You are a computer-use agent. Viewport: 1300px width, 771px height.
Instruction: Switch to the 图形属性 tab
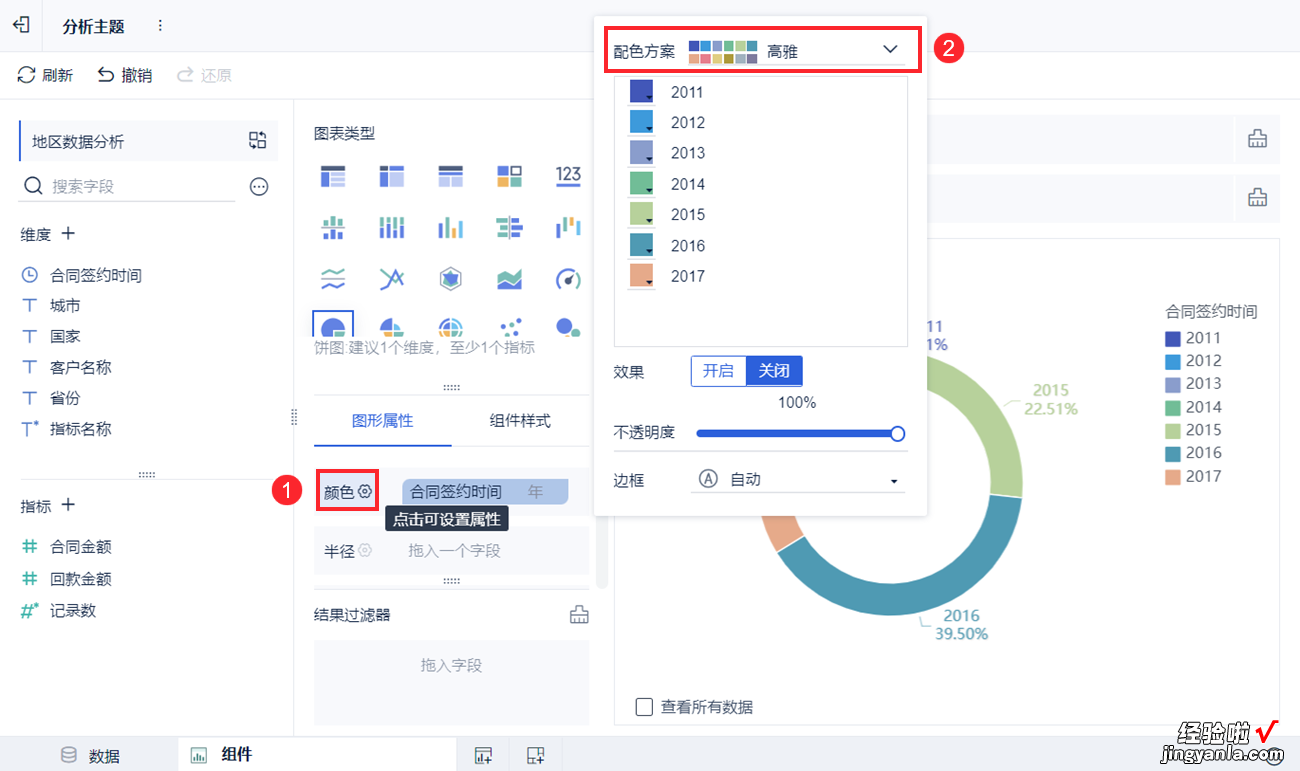(x=383, y=421)
